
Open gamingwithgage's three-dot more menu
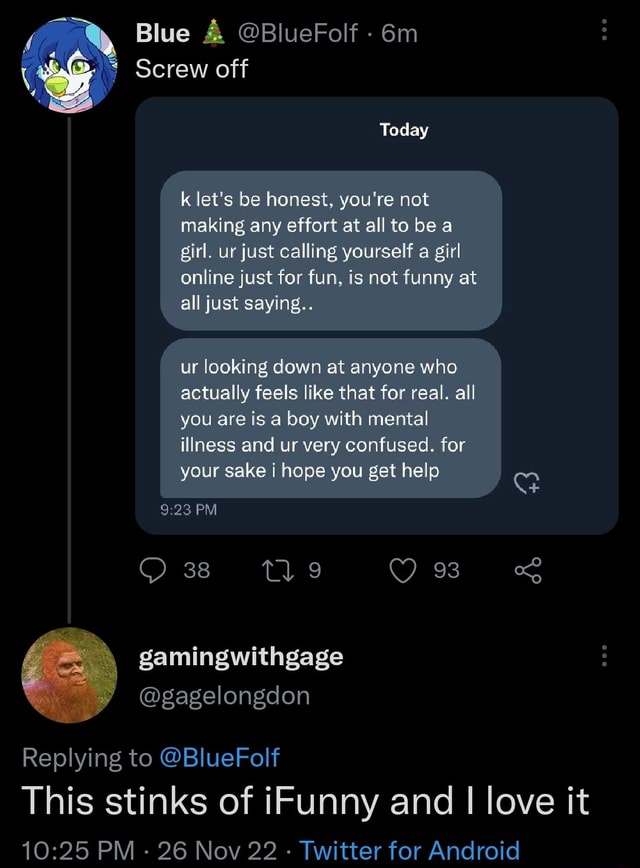(603, 656)
